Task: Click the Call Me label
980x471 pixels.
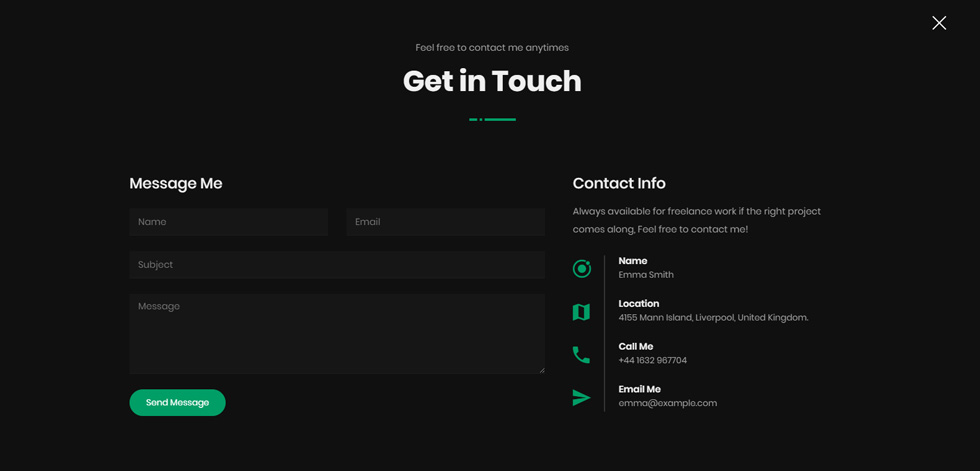Action: [x=636, y=347]
